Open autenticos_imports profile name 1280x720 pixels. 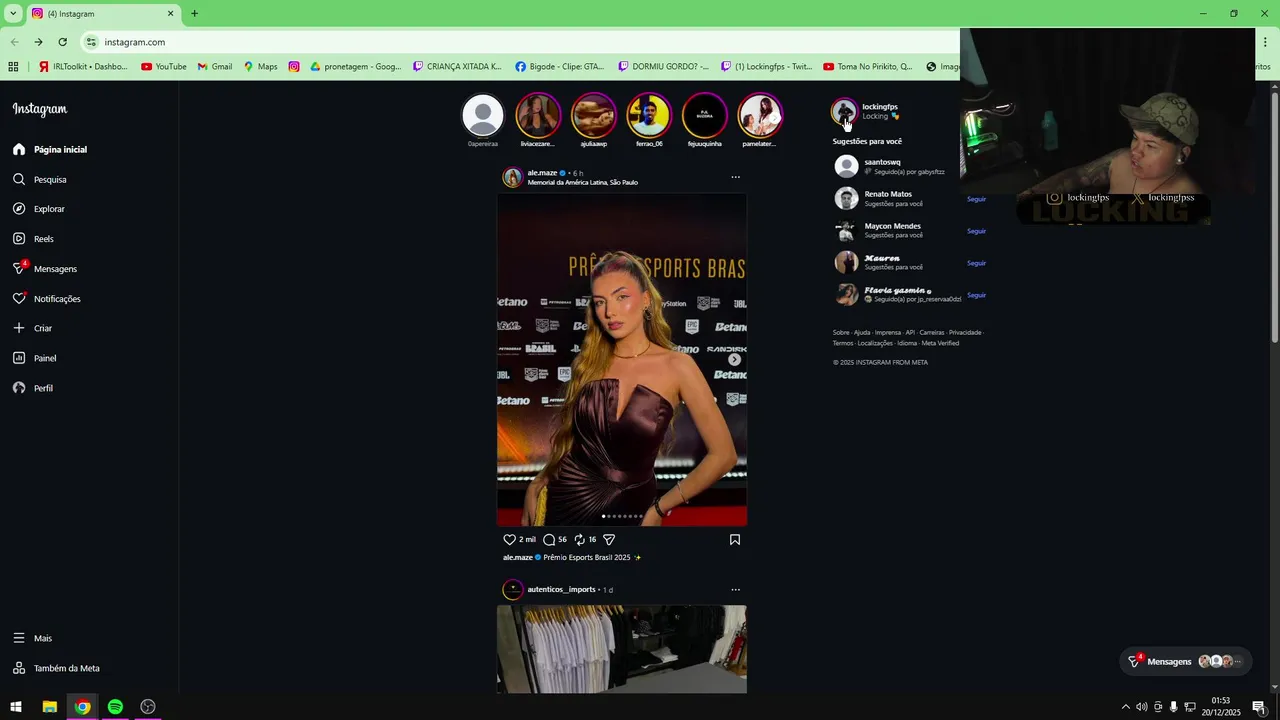(x=561, y=590)
